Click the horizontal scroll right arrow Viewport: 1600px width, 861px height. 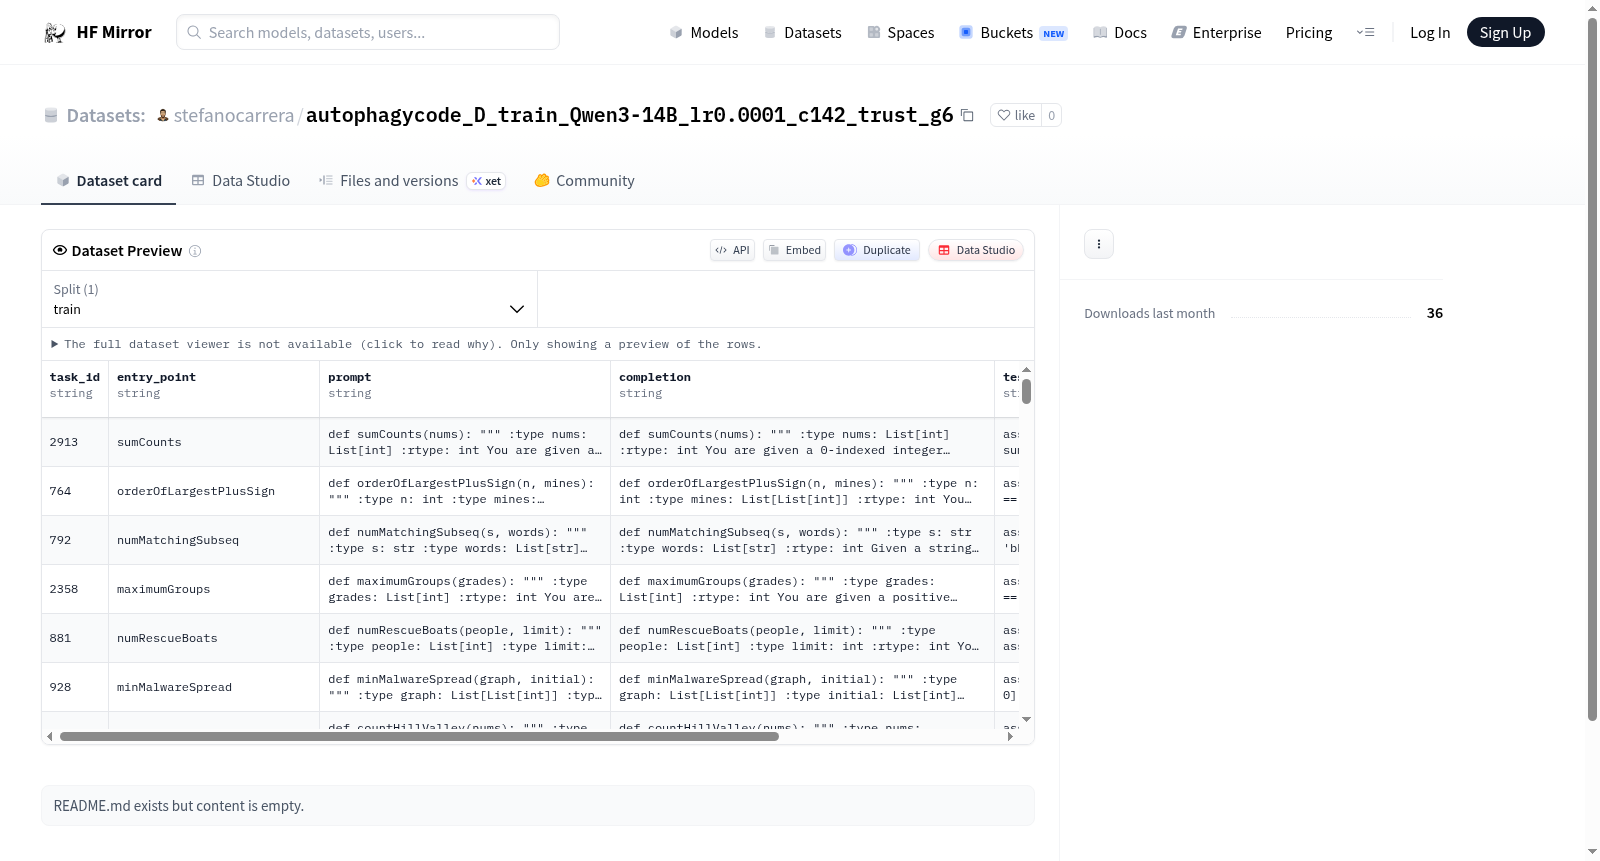point(1010,736)
